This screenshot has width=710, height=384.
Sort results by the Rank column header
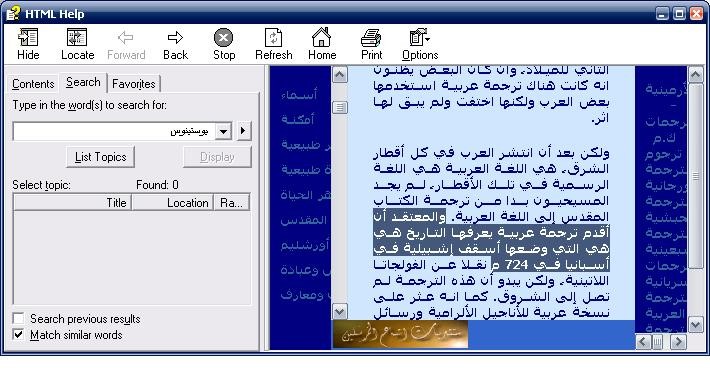[x=232, y=203]
